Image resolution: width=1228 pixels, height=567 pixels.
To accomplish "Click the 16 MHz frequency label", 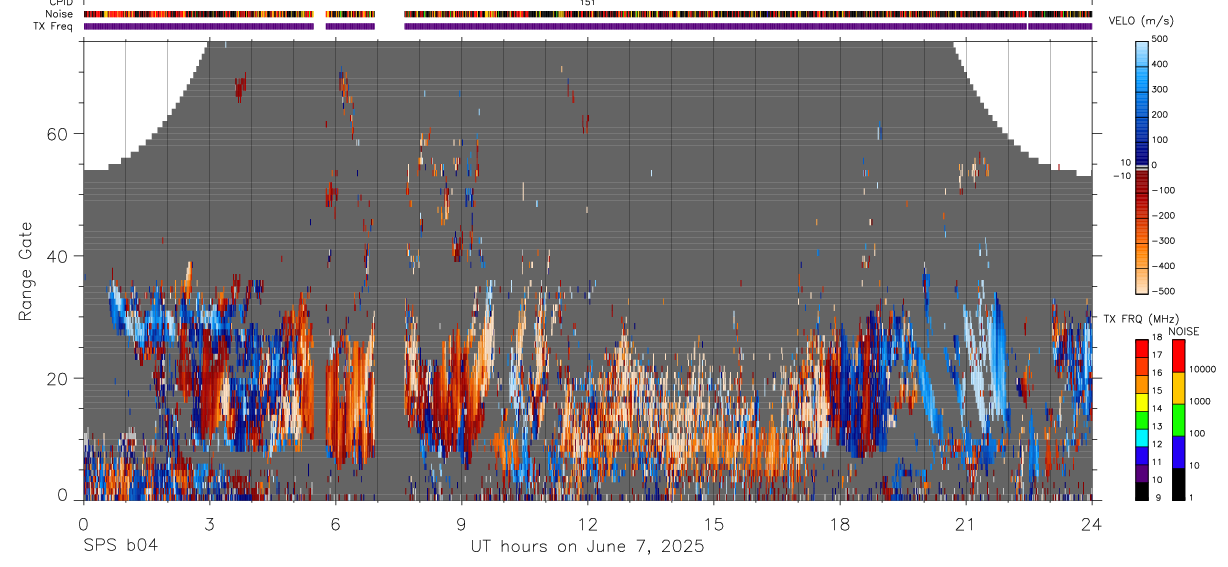I will pyautogui.click(x=1158, y=373).
